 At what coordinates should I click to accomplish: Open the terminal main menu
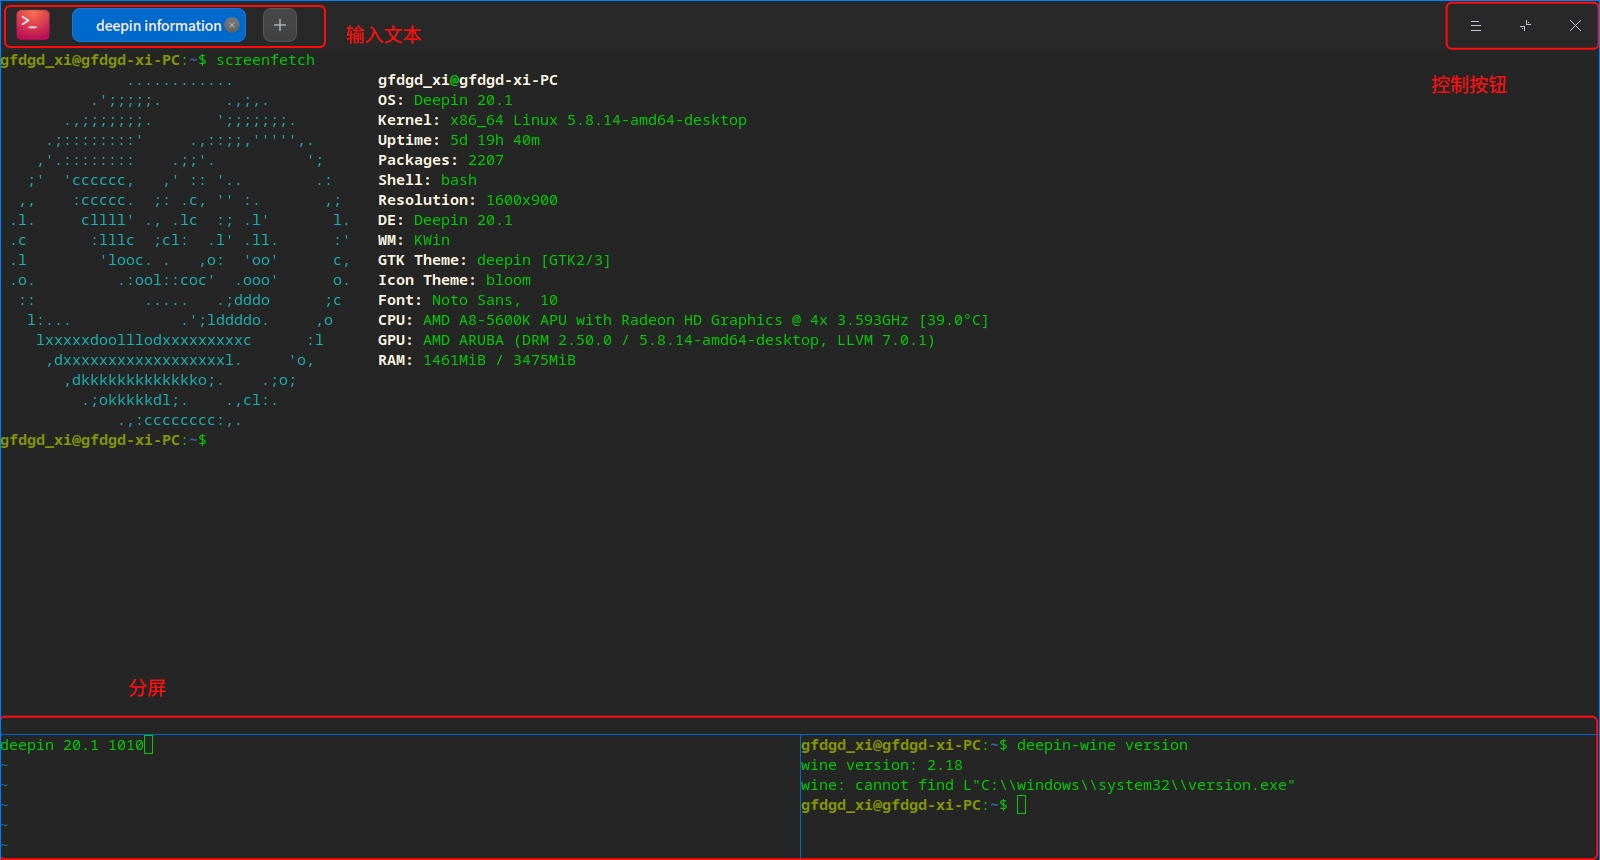pos(1475,26)
